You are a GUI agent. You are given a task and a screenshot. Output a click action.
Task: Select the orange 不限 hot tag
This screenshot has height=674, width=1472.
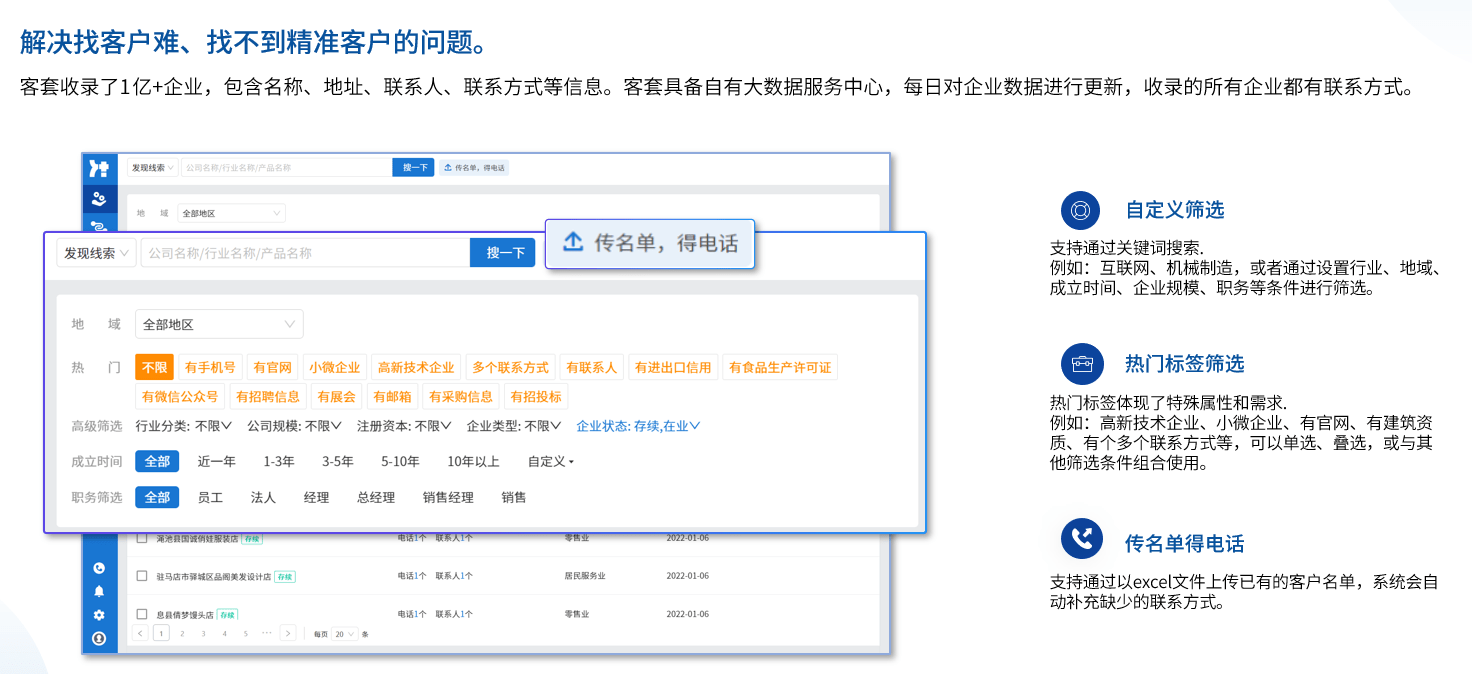pos(155,367)
